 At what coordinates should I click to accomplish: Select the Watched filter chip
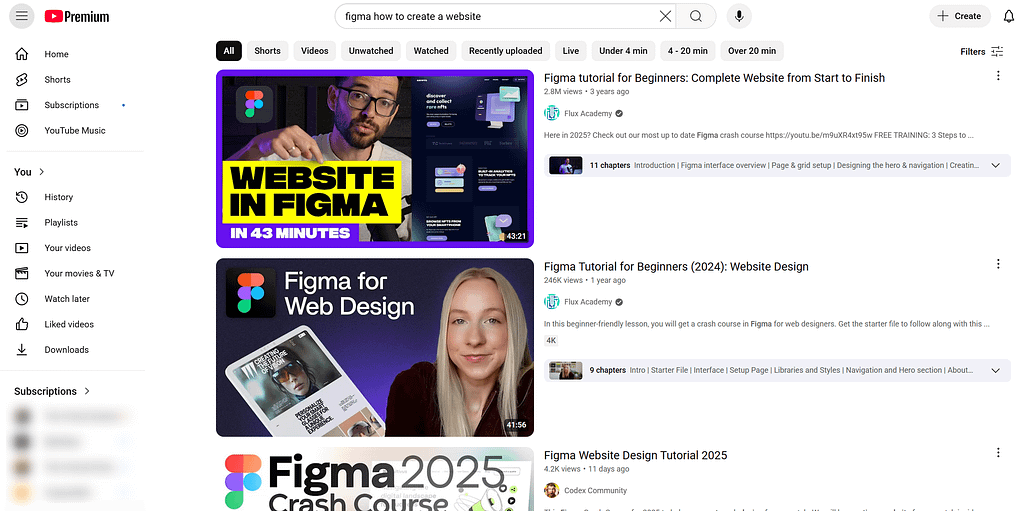(x=431, y=51)
